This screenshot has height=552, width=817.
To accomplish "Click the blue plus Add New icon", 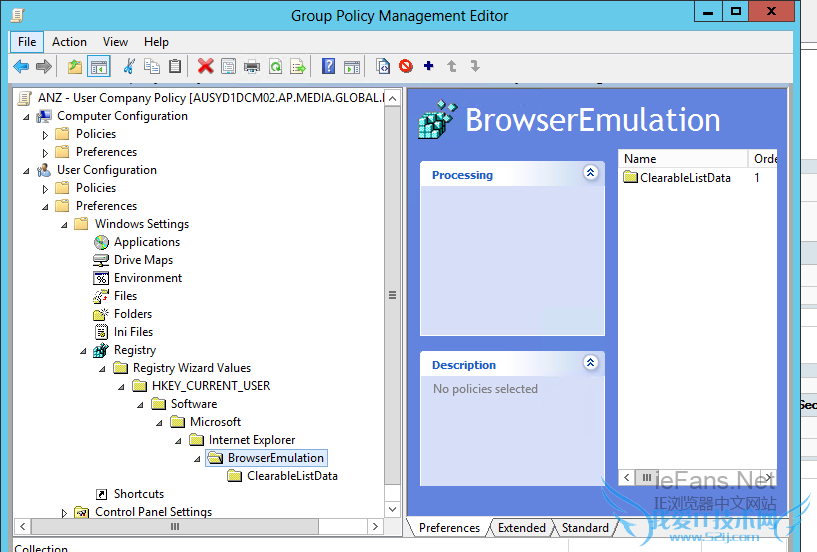I will (x=429, y=66).
